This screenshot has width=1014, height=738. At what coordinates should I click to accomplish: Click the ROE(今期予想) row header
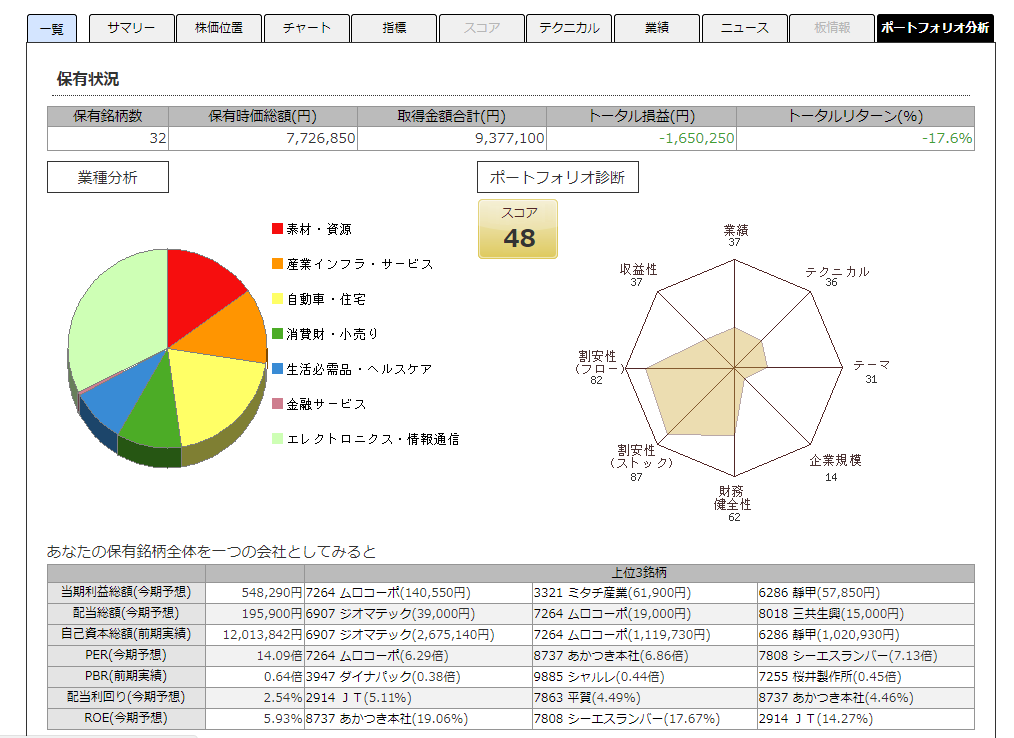[x=126, y=719]
